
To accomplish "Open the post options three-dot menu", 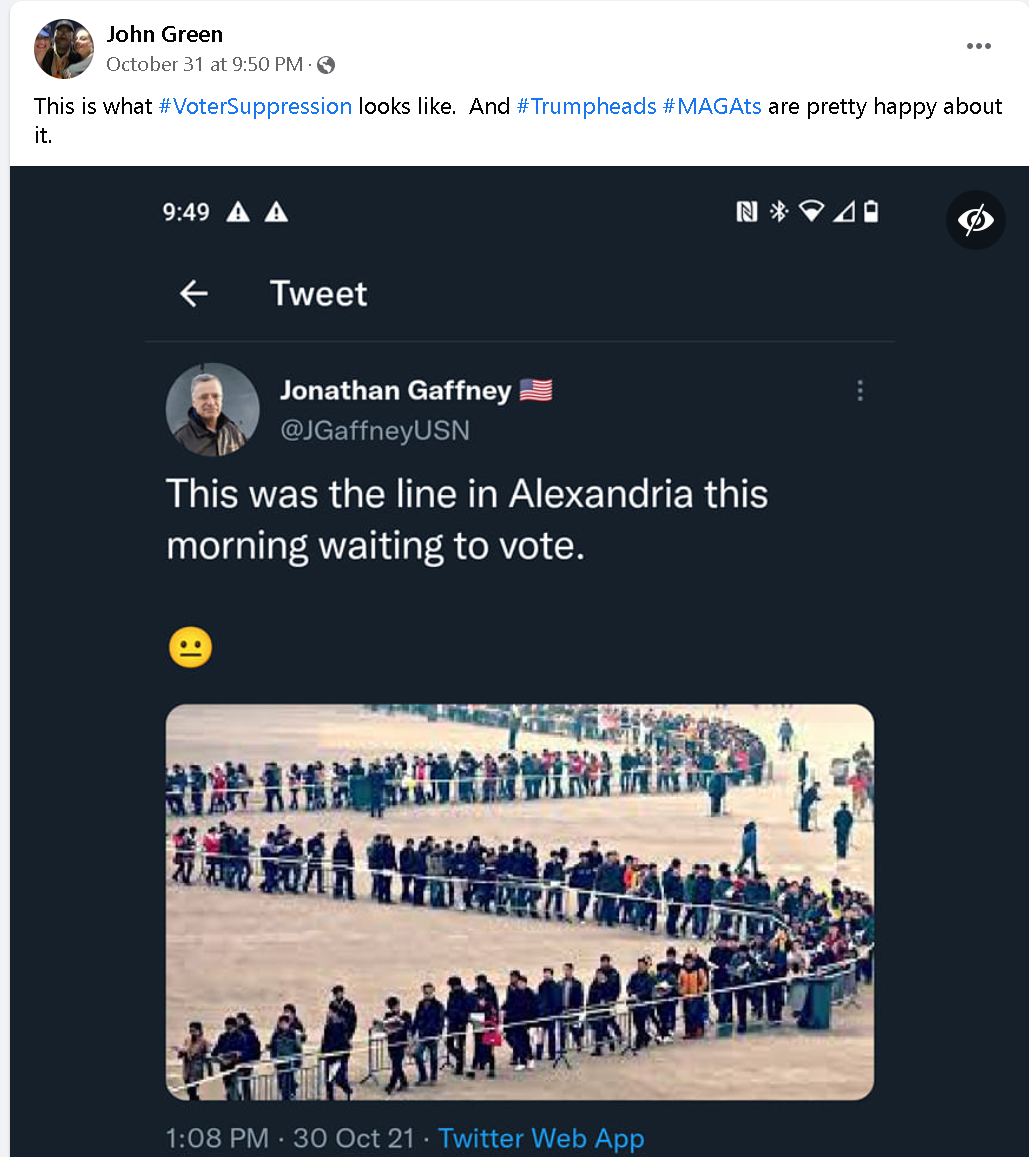I will coord(978,46).
